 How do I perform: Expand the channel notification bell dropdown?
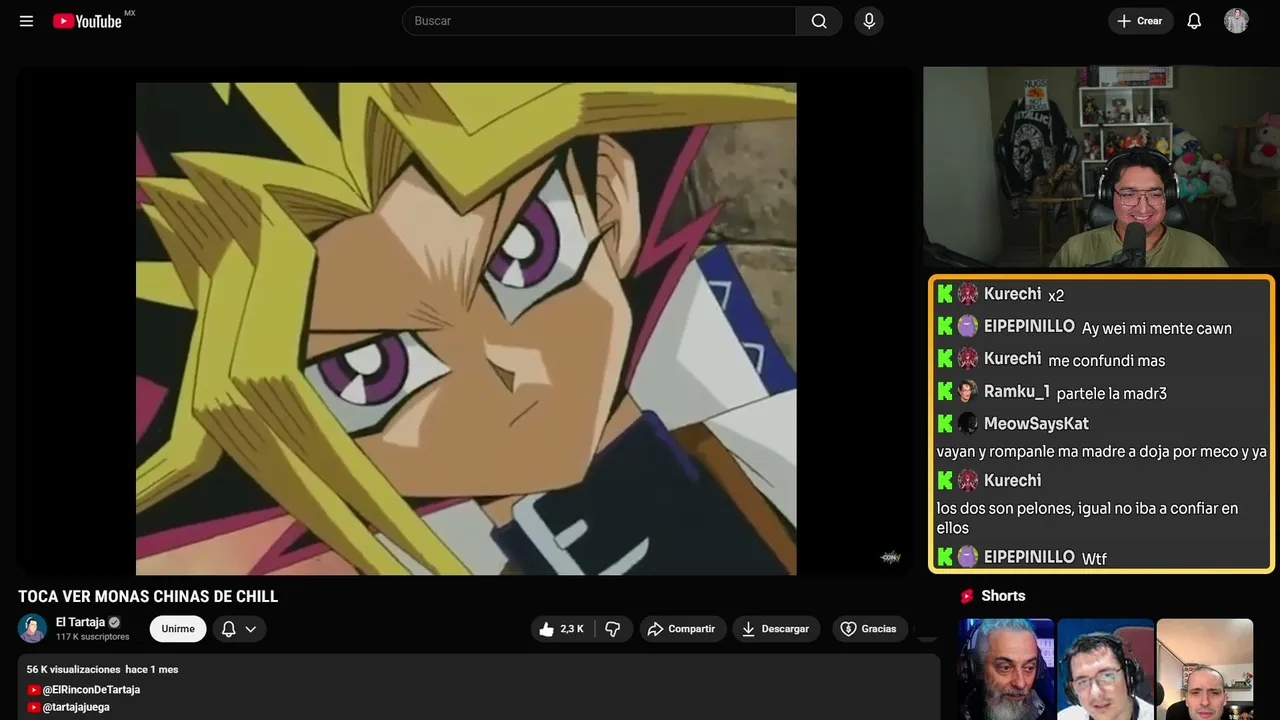tap(239, 629)
